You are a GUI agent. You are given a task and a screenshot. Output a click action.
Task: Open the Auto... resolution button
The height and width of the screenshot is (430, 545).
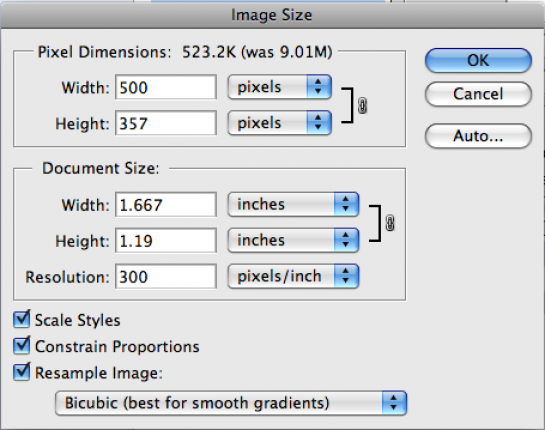point(478,136)
